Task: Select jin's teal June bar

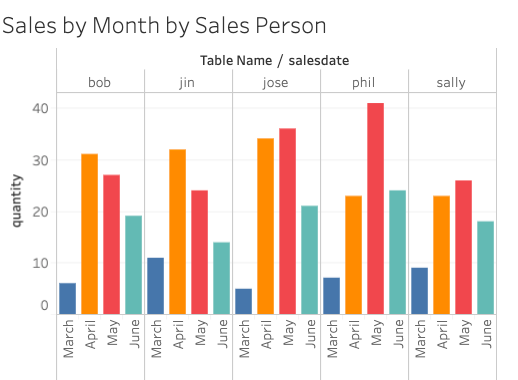Action: [x=222, y=278]
